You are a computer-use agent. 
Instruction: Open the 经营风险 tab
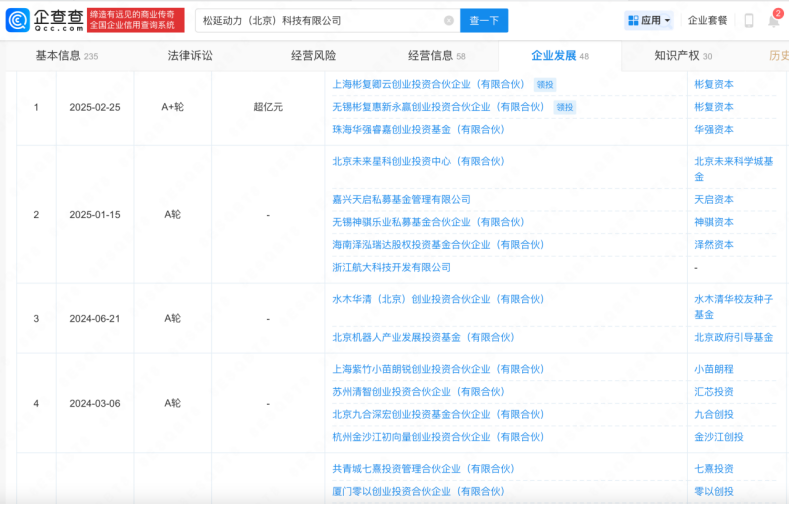[x=313, y=56]
